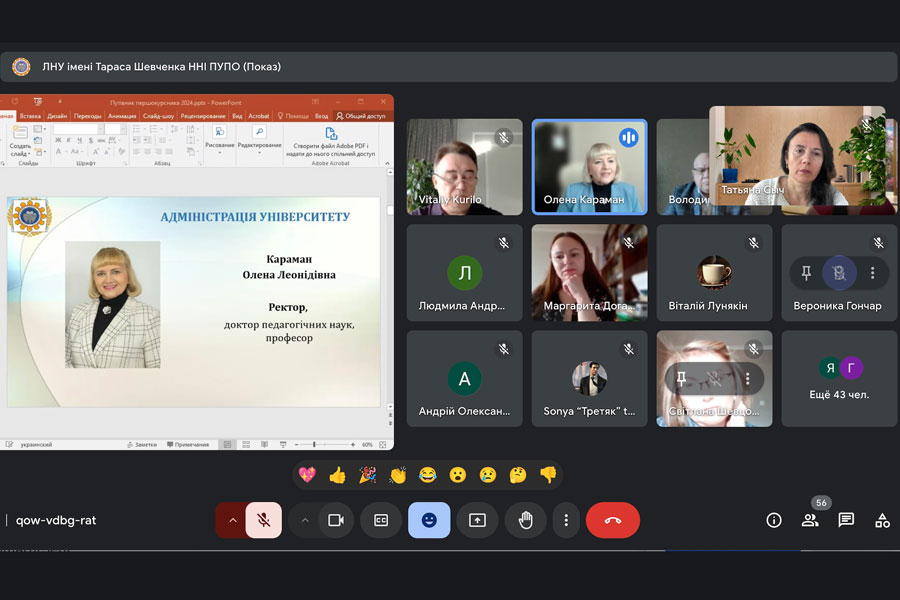Viewport: 900px width, 600px height.
Task: Open video settings arrow beside camera
Action: (305, 520)
